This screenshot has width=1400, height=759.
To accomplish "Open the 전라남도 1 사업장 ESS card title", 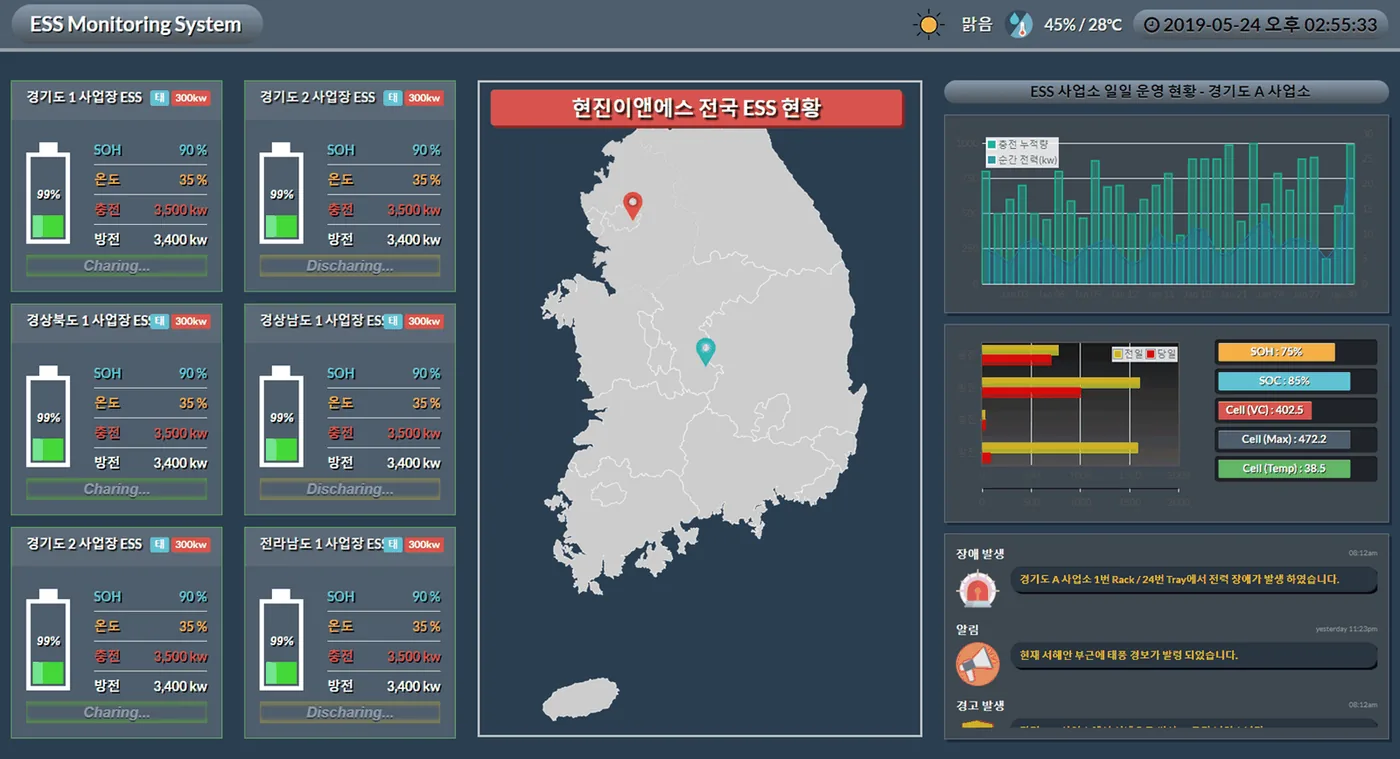I will (x=320, y=543).
